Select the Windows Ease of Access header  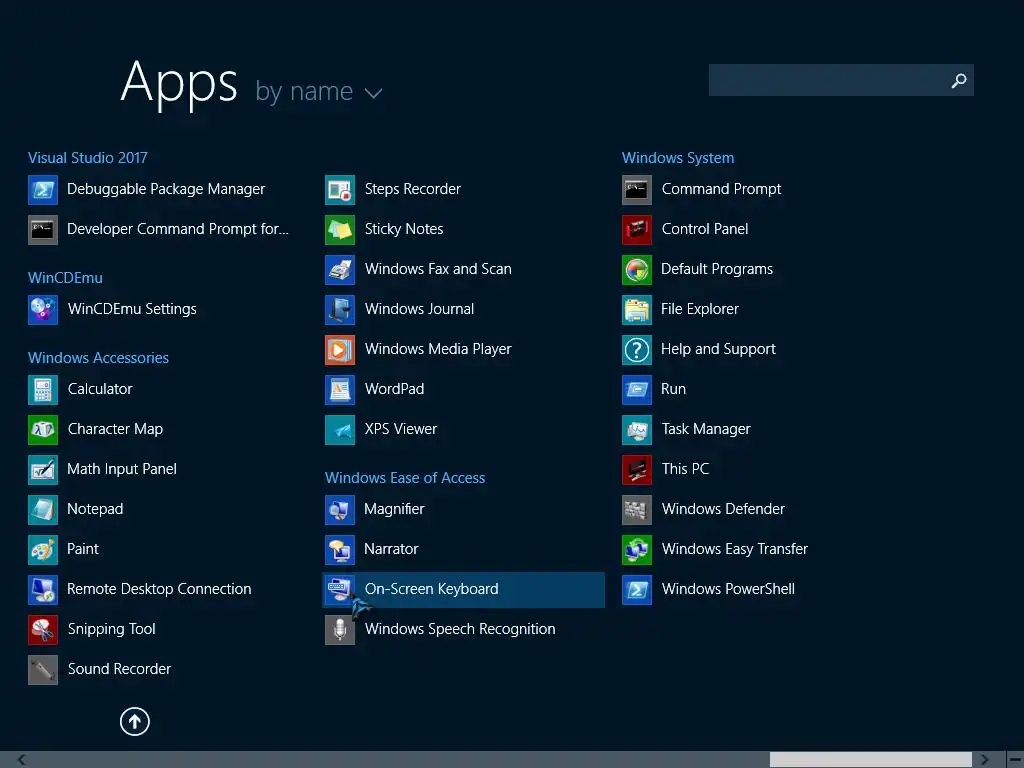tap(405, 478)
